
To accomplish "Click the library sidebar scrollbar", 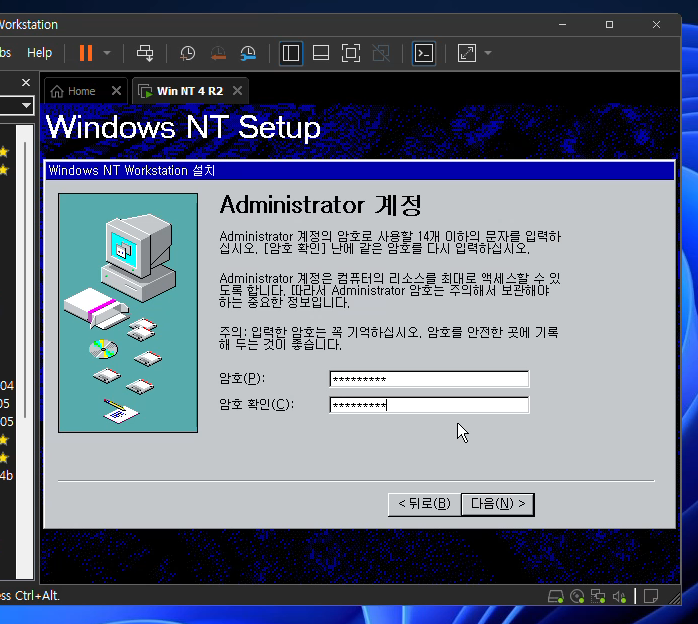I will pos(25,280).
